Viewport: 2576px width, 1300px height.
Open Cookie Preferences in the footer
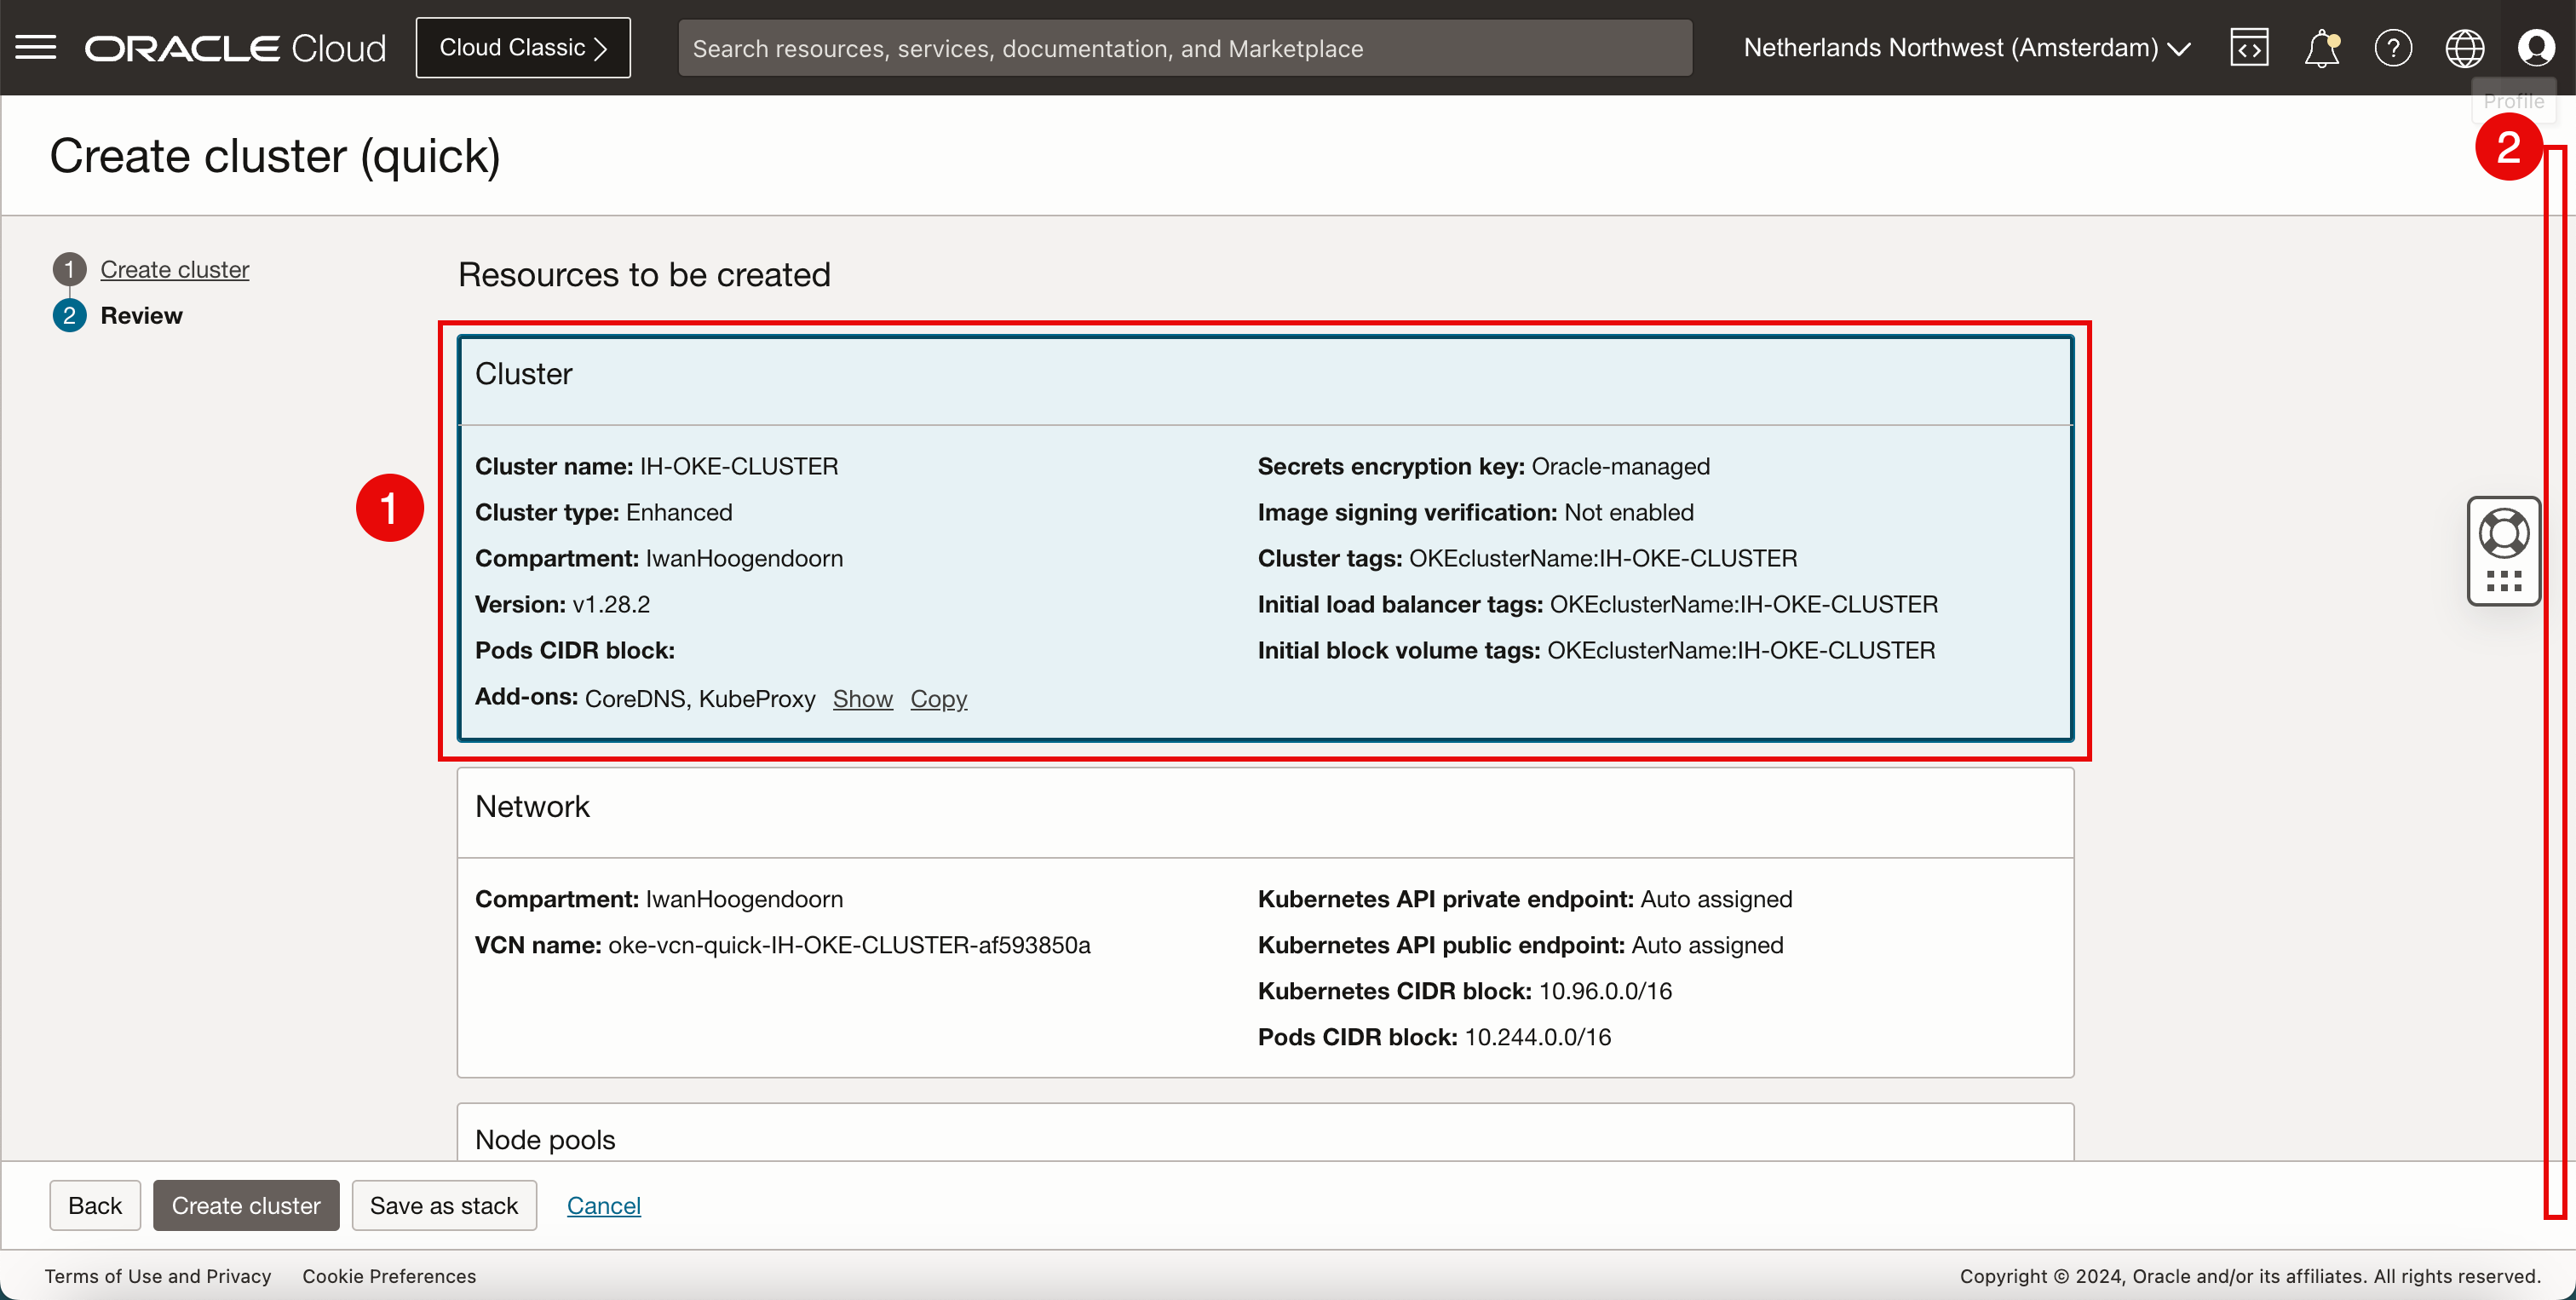(x=389, y=1276)
